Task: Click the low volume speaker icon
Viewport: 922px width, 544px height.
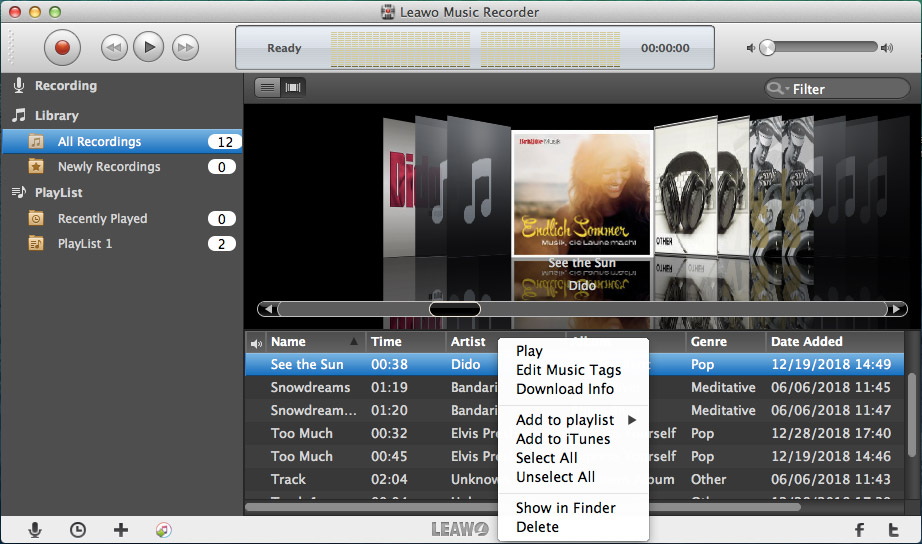Action: pyautogui.click(x=750, y=48)
